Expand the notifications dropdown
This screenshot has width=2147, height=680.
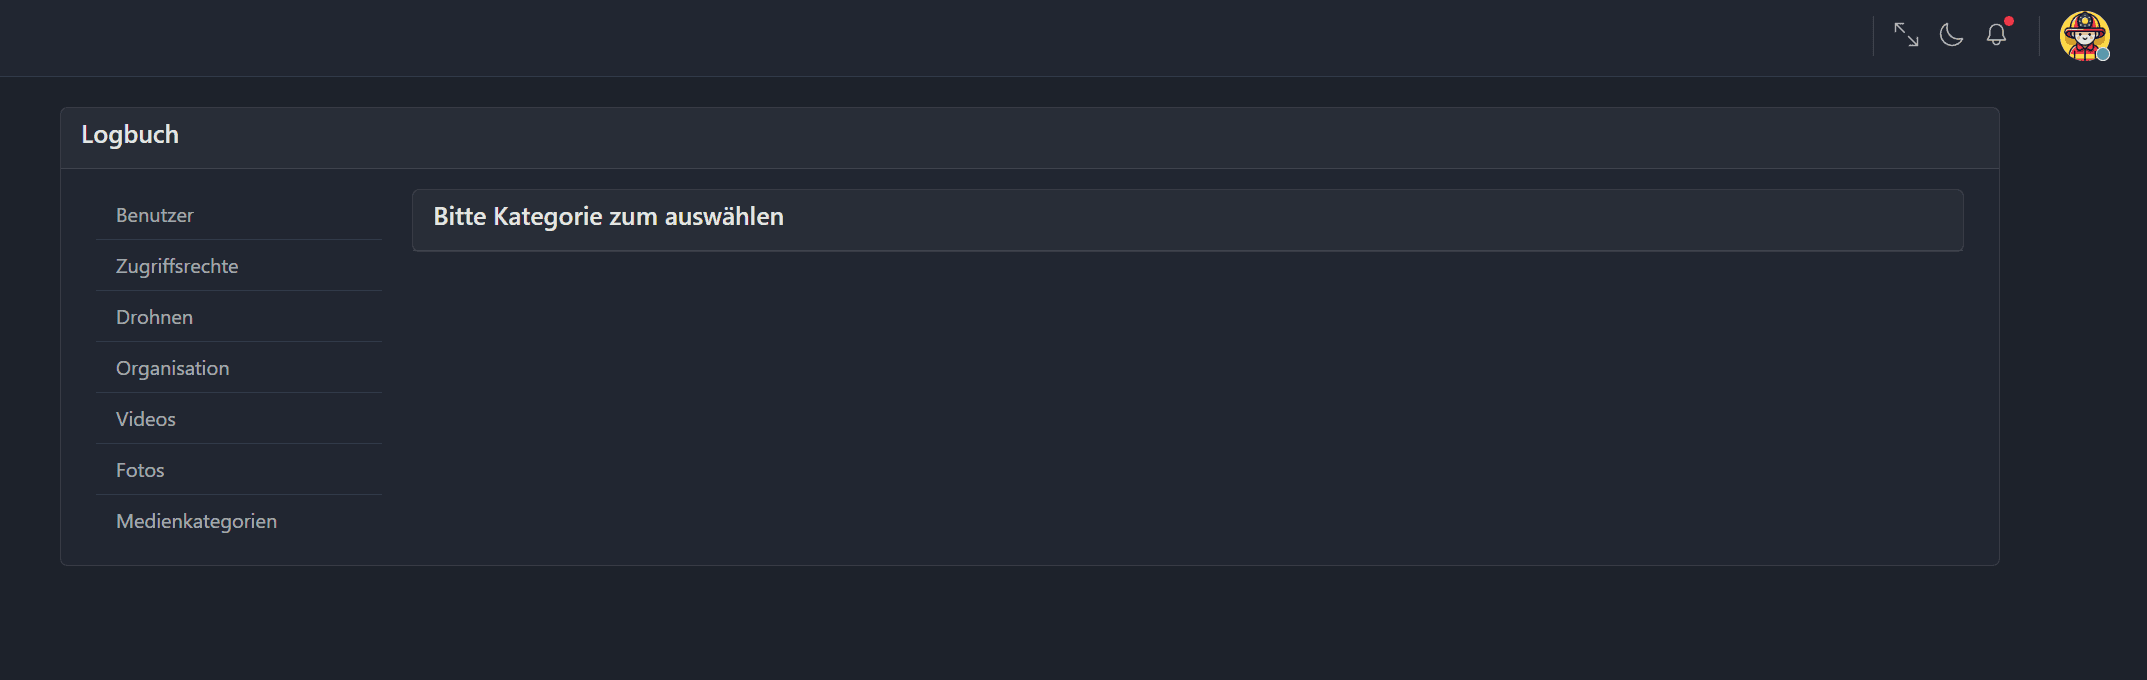(x=1996, y=35)
